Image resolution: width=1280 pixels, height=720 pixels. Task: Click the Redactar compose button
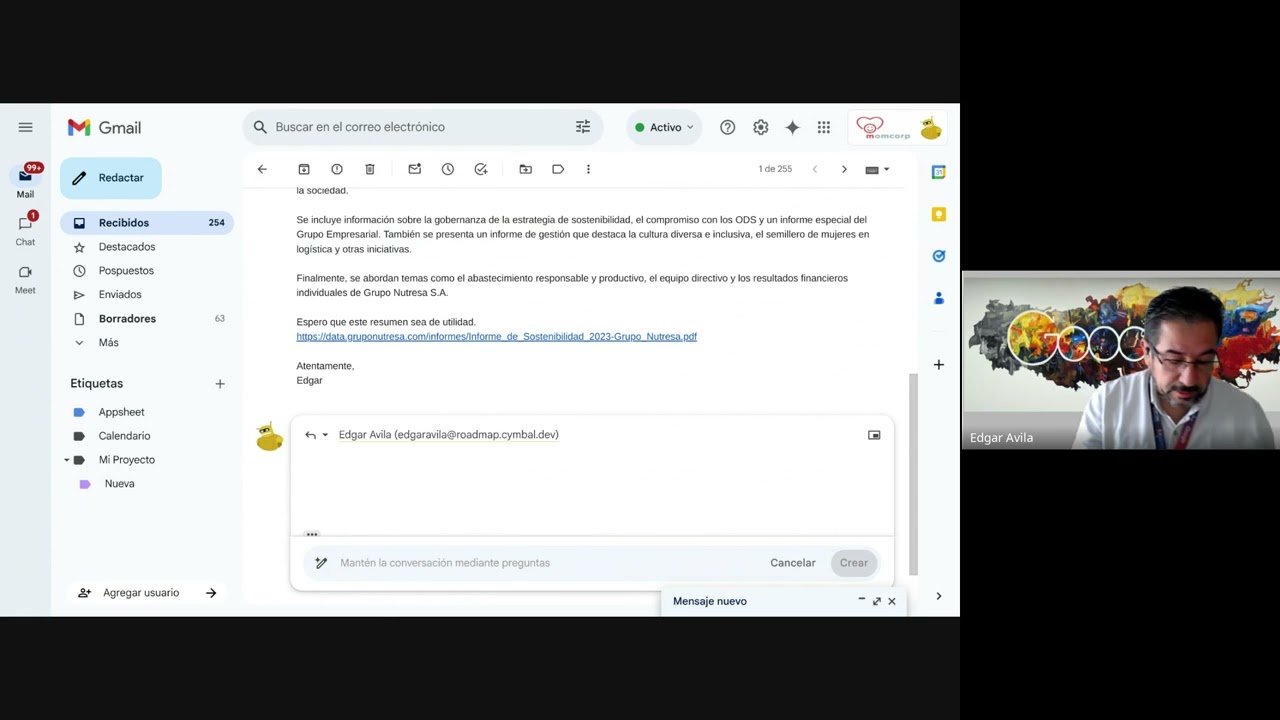point(110,178)
